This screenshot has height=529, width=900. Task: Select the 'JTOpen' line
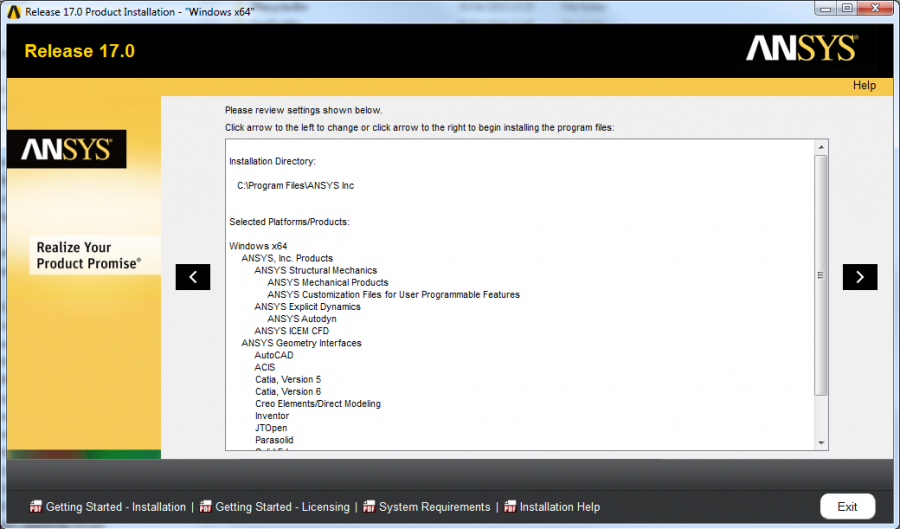pos(271,428)
